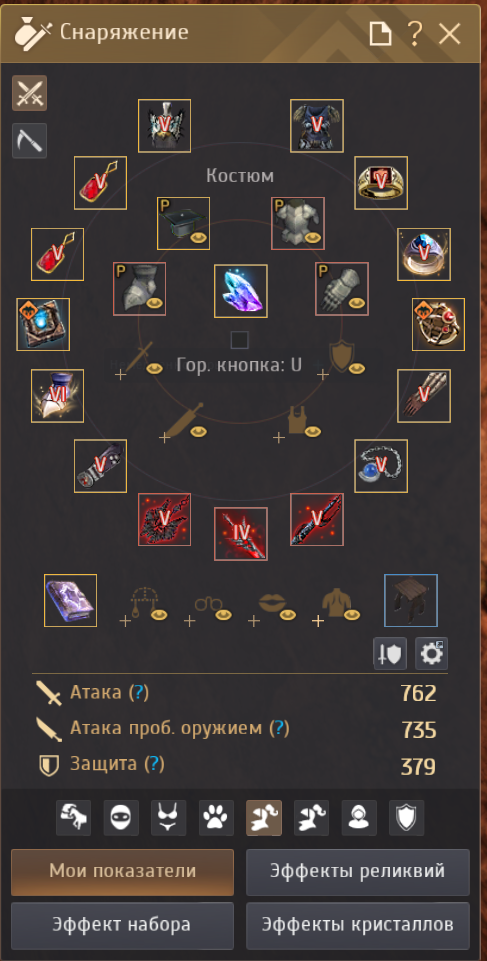This screenshot has width=487, height=961.
Task: Click the Эффекты кристаллов button
Action: 358,925
